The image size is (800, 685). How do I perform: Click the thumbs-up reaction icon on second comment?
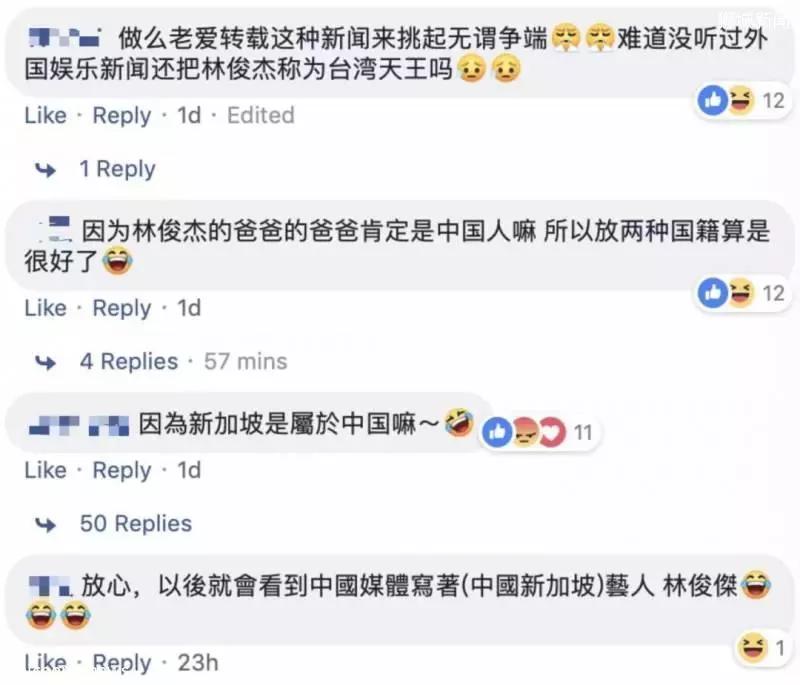point(712,293)
